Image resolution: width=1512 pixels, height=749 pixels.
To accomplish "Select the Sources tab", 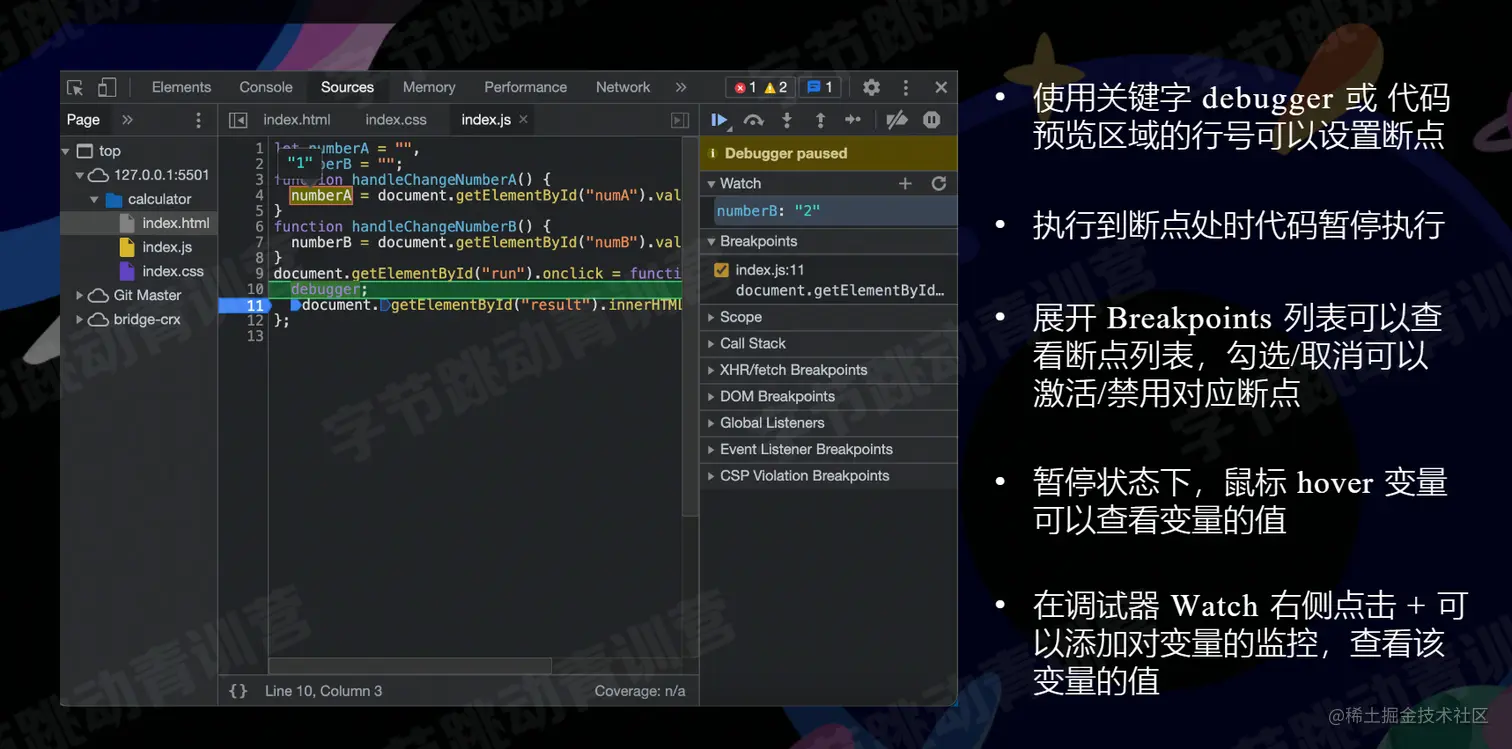I will click(x=347, y=88).
